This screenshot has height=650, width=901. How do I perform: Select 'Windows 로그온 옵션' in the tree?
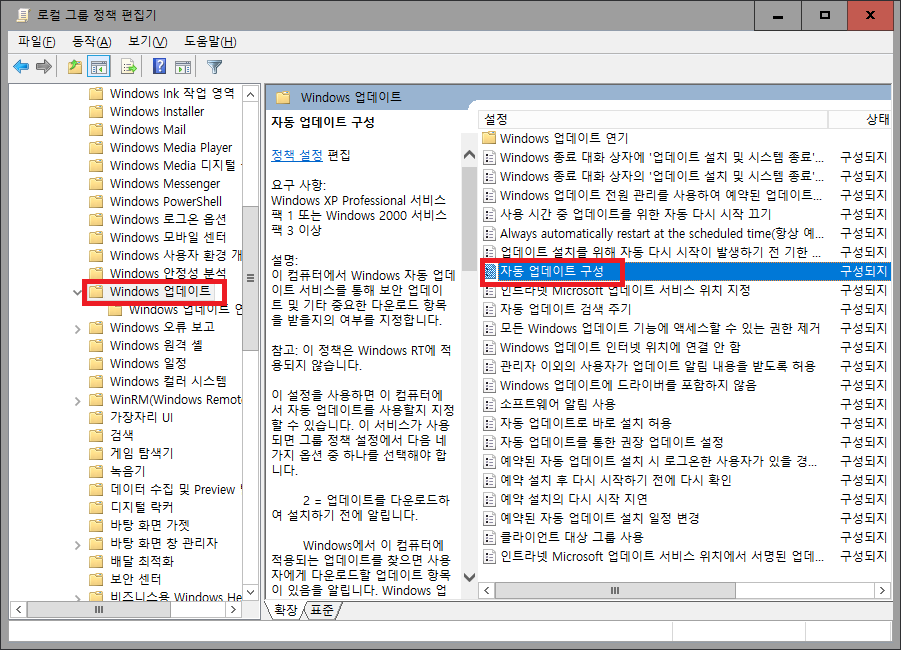(x=168, y=220)
